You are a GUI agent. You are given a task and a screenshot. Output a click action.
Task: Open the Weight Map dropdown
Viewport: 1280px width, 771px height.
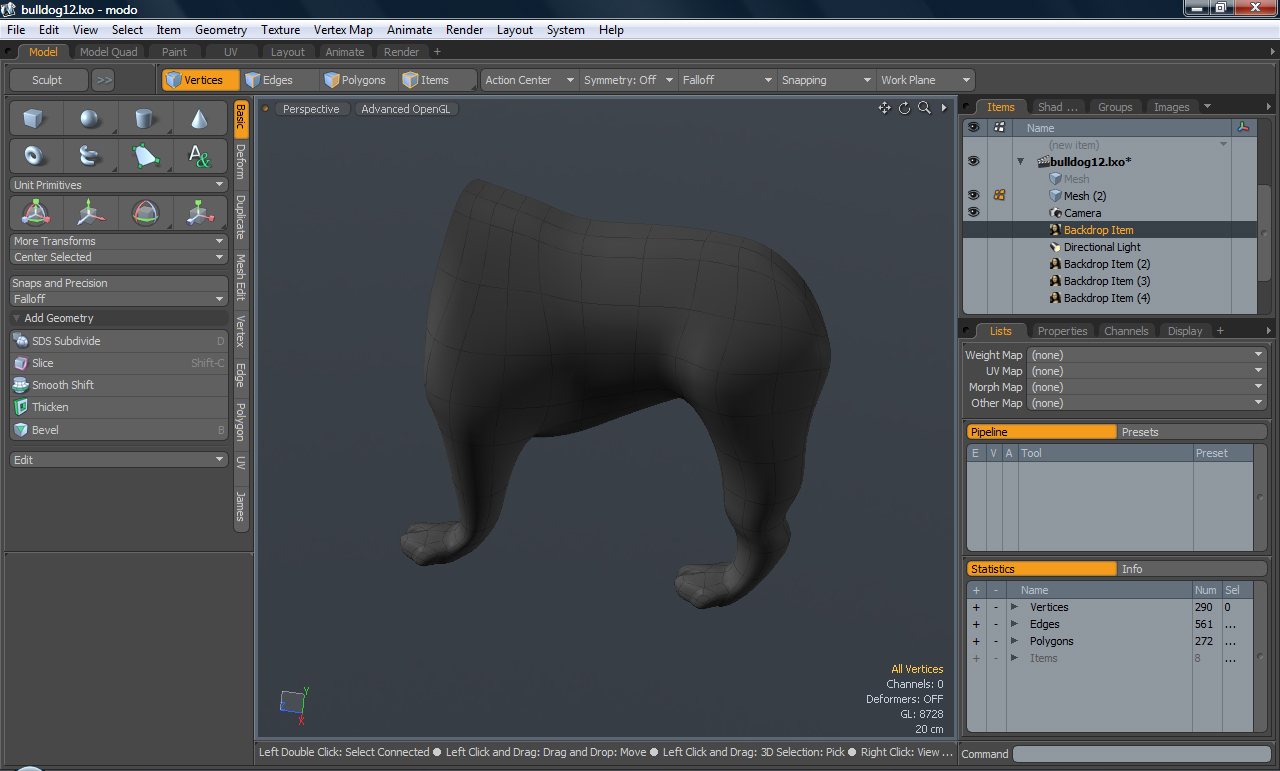pos(1147,355)
